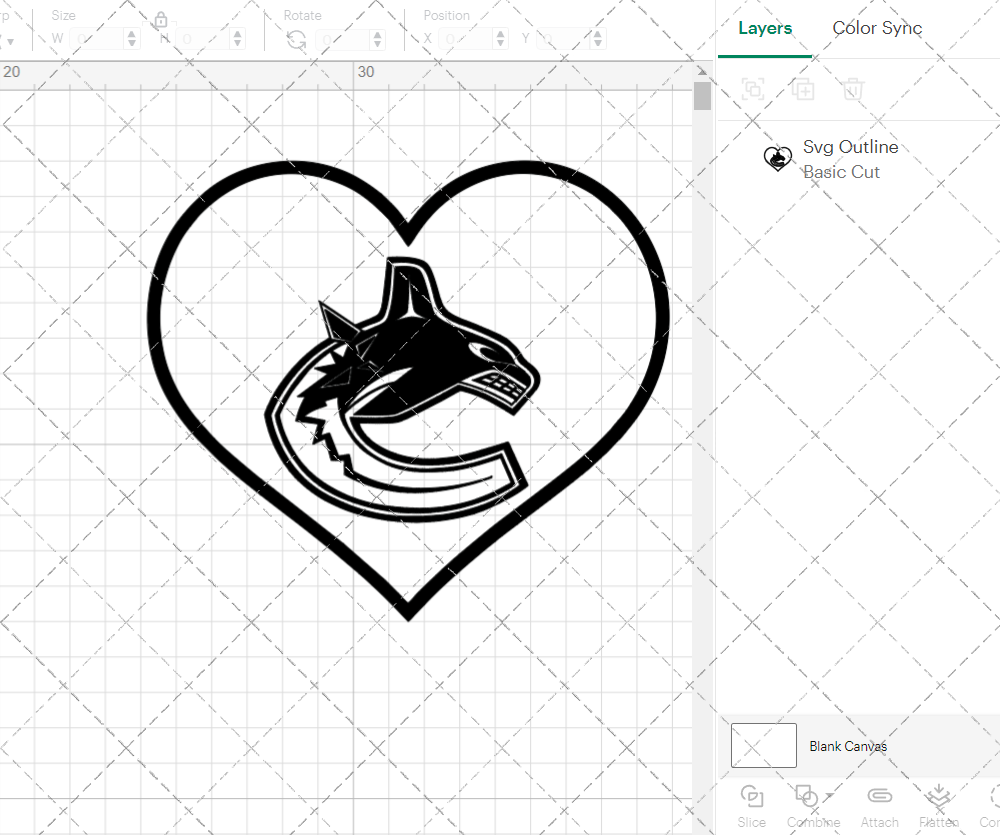Select the Layers tab
This screenshot has width=1000, height=835.
point(764,28)
